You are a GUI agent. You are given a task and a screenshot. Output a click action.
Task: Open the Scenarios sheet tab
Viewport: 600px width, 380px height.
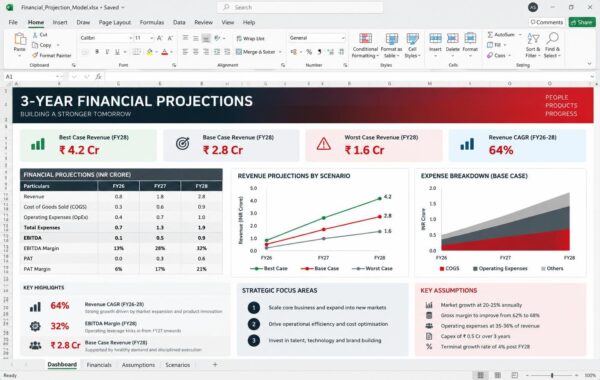click(x=177, y=365)
